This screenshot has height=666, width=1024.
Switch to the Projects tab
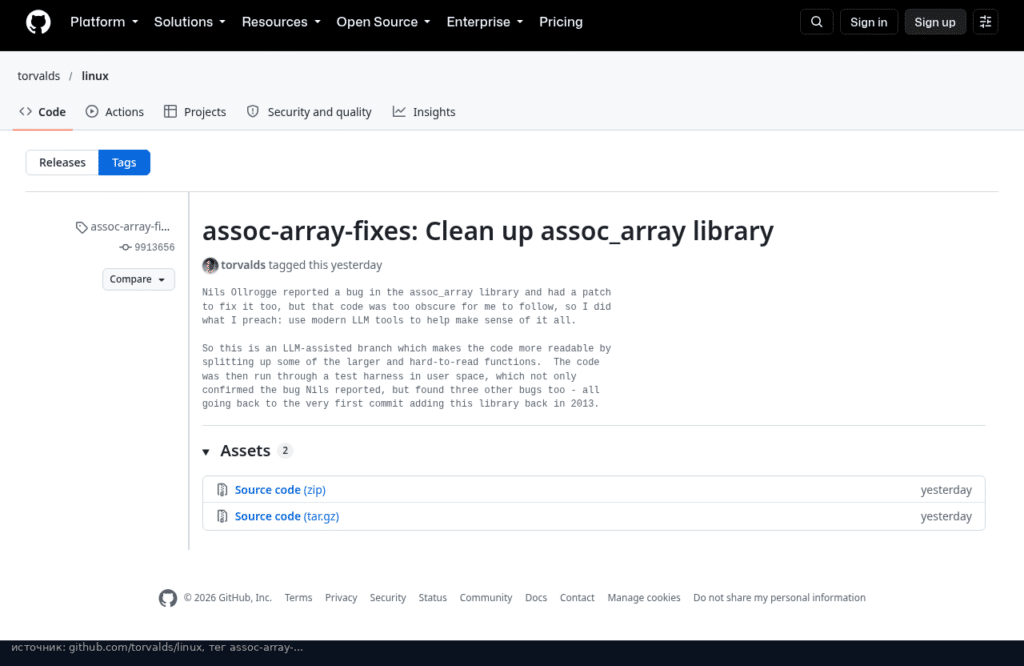[195, 112]
